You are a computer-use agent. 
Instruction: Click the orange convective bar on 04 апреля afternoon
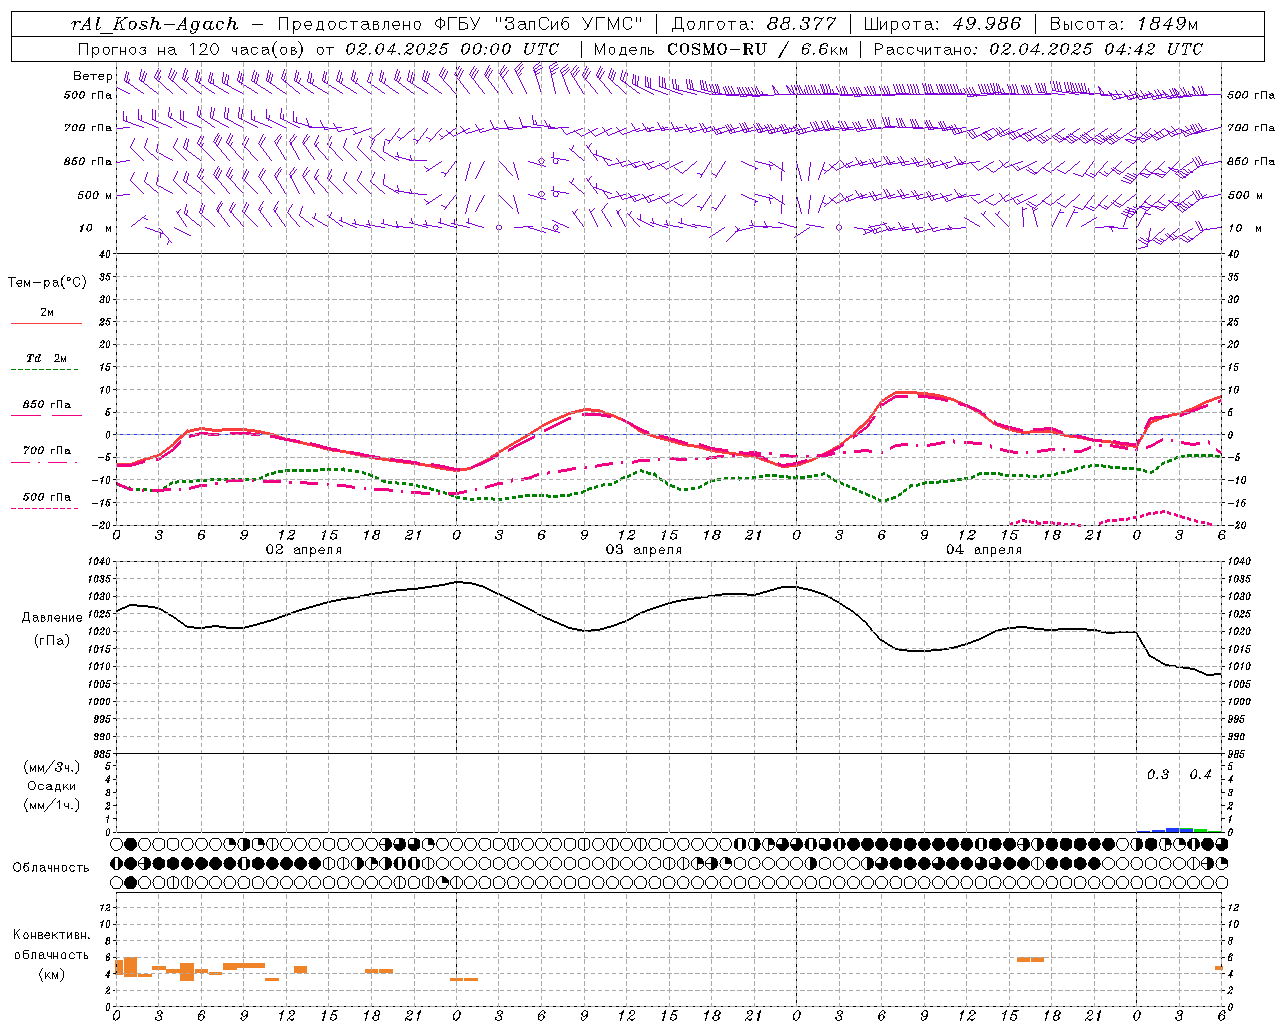pyautogui.click(x=1030, y=960)
